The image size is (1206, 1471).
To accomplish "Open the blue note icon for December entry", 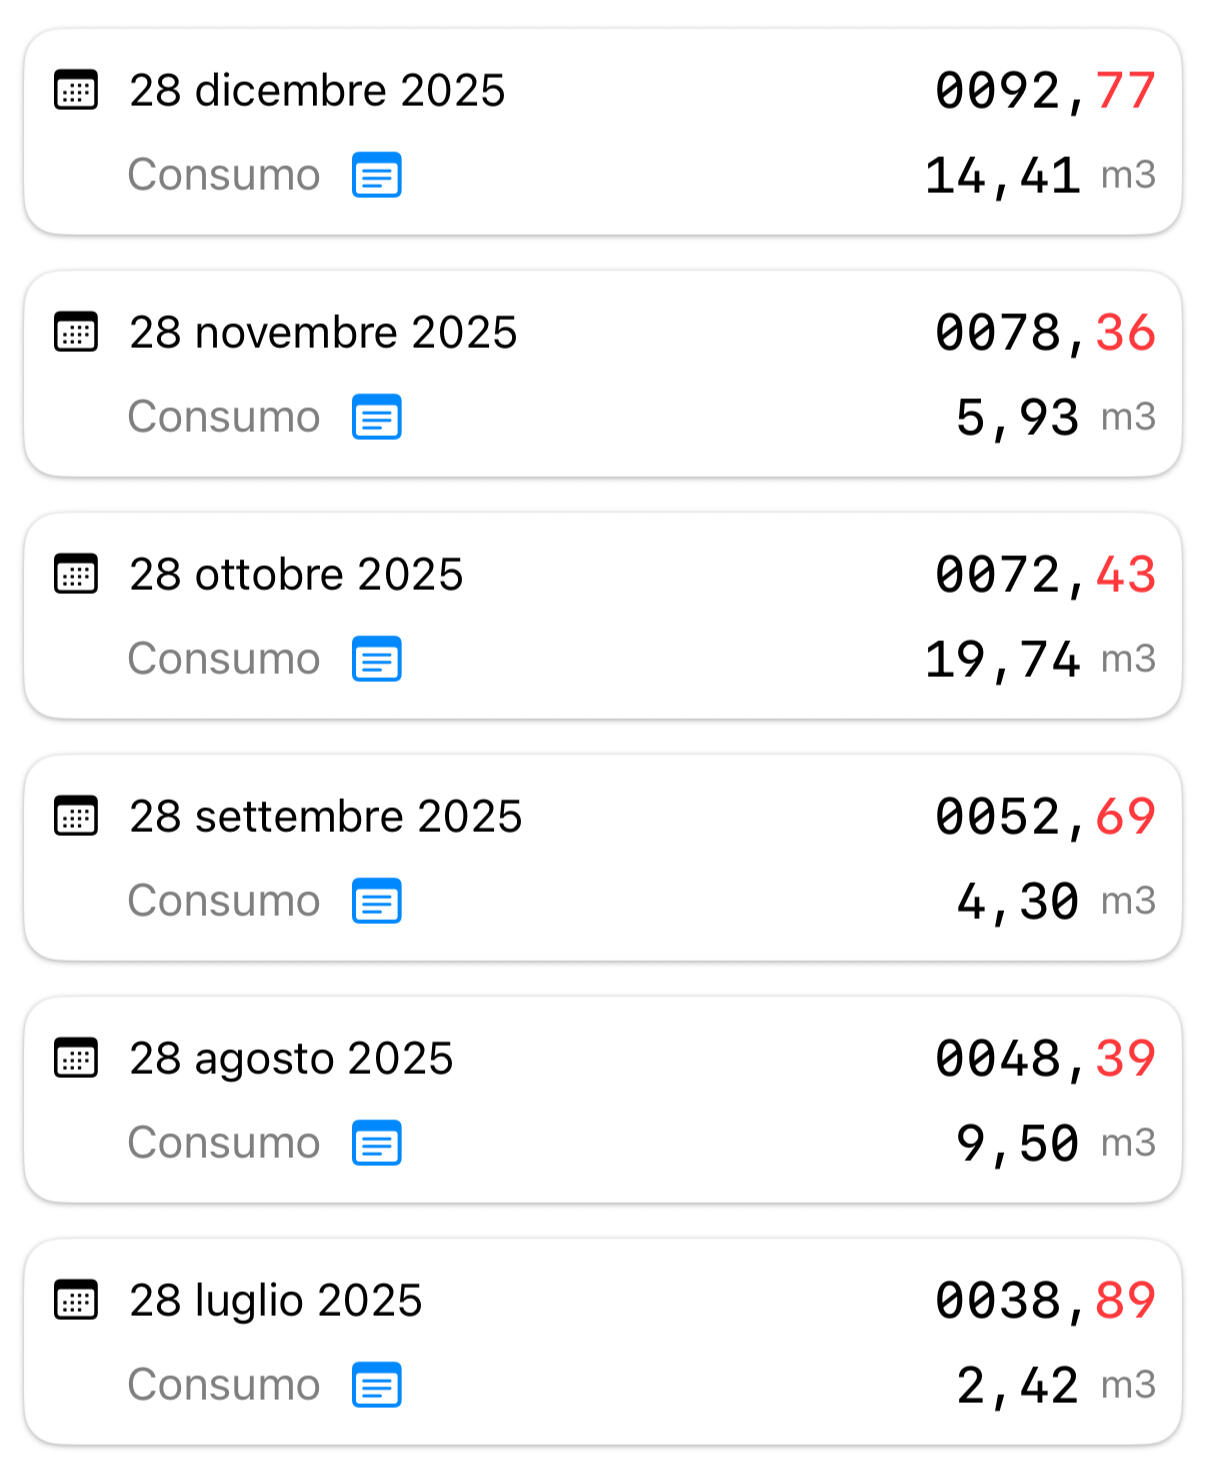I will click(x=376, y=175).
